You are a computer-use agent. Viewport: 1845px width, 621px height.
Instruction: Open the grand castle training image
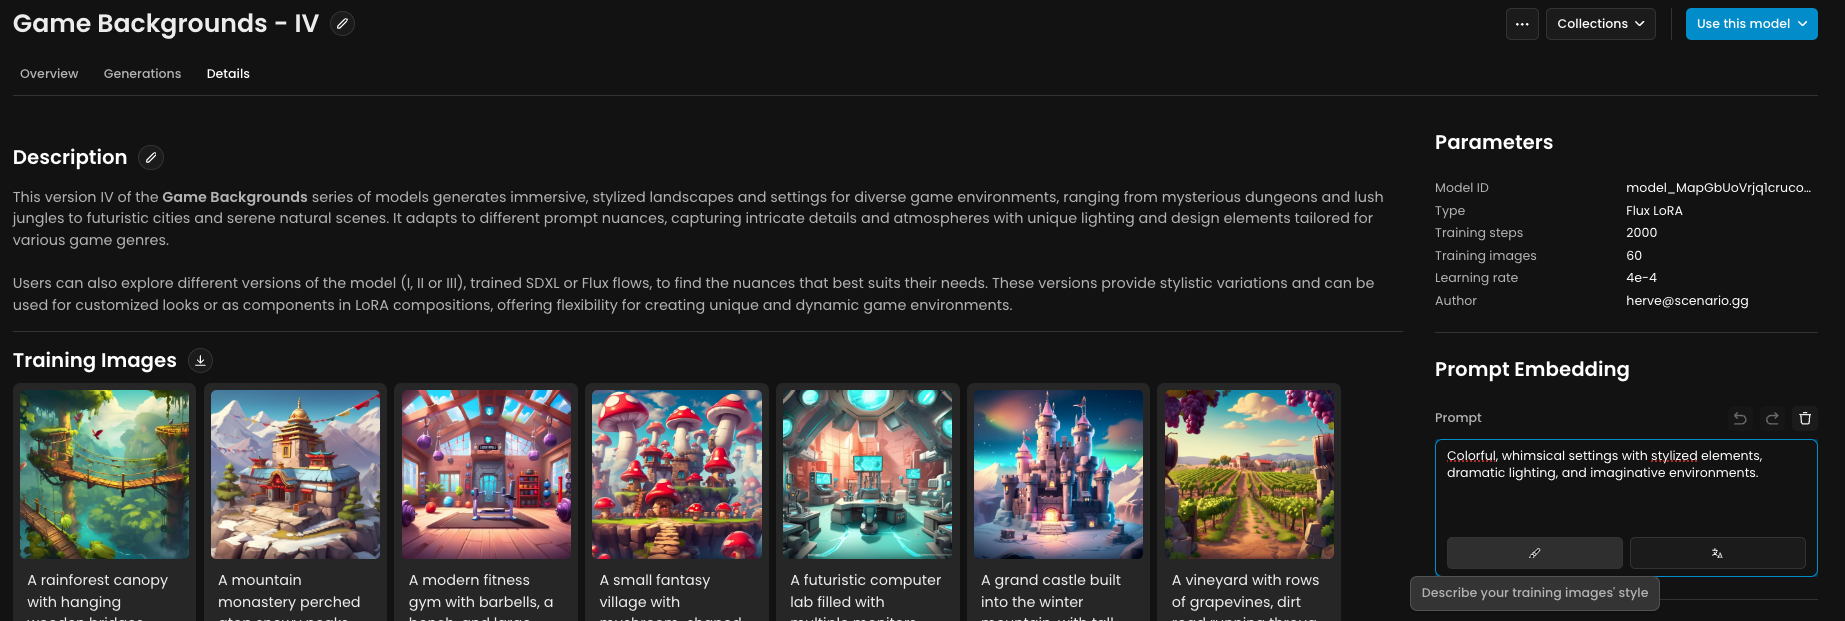tap(1058, 474)
